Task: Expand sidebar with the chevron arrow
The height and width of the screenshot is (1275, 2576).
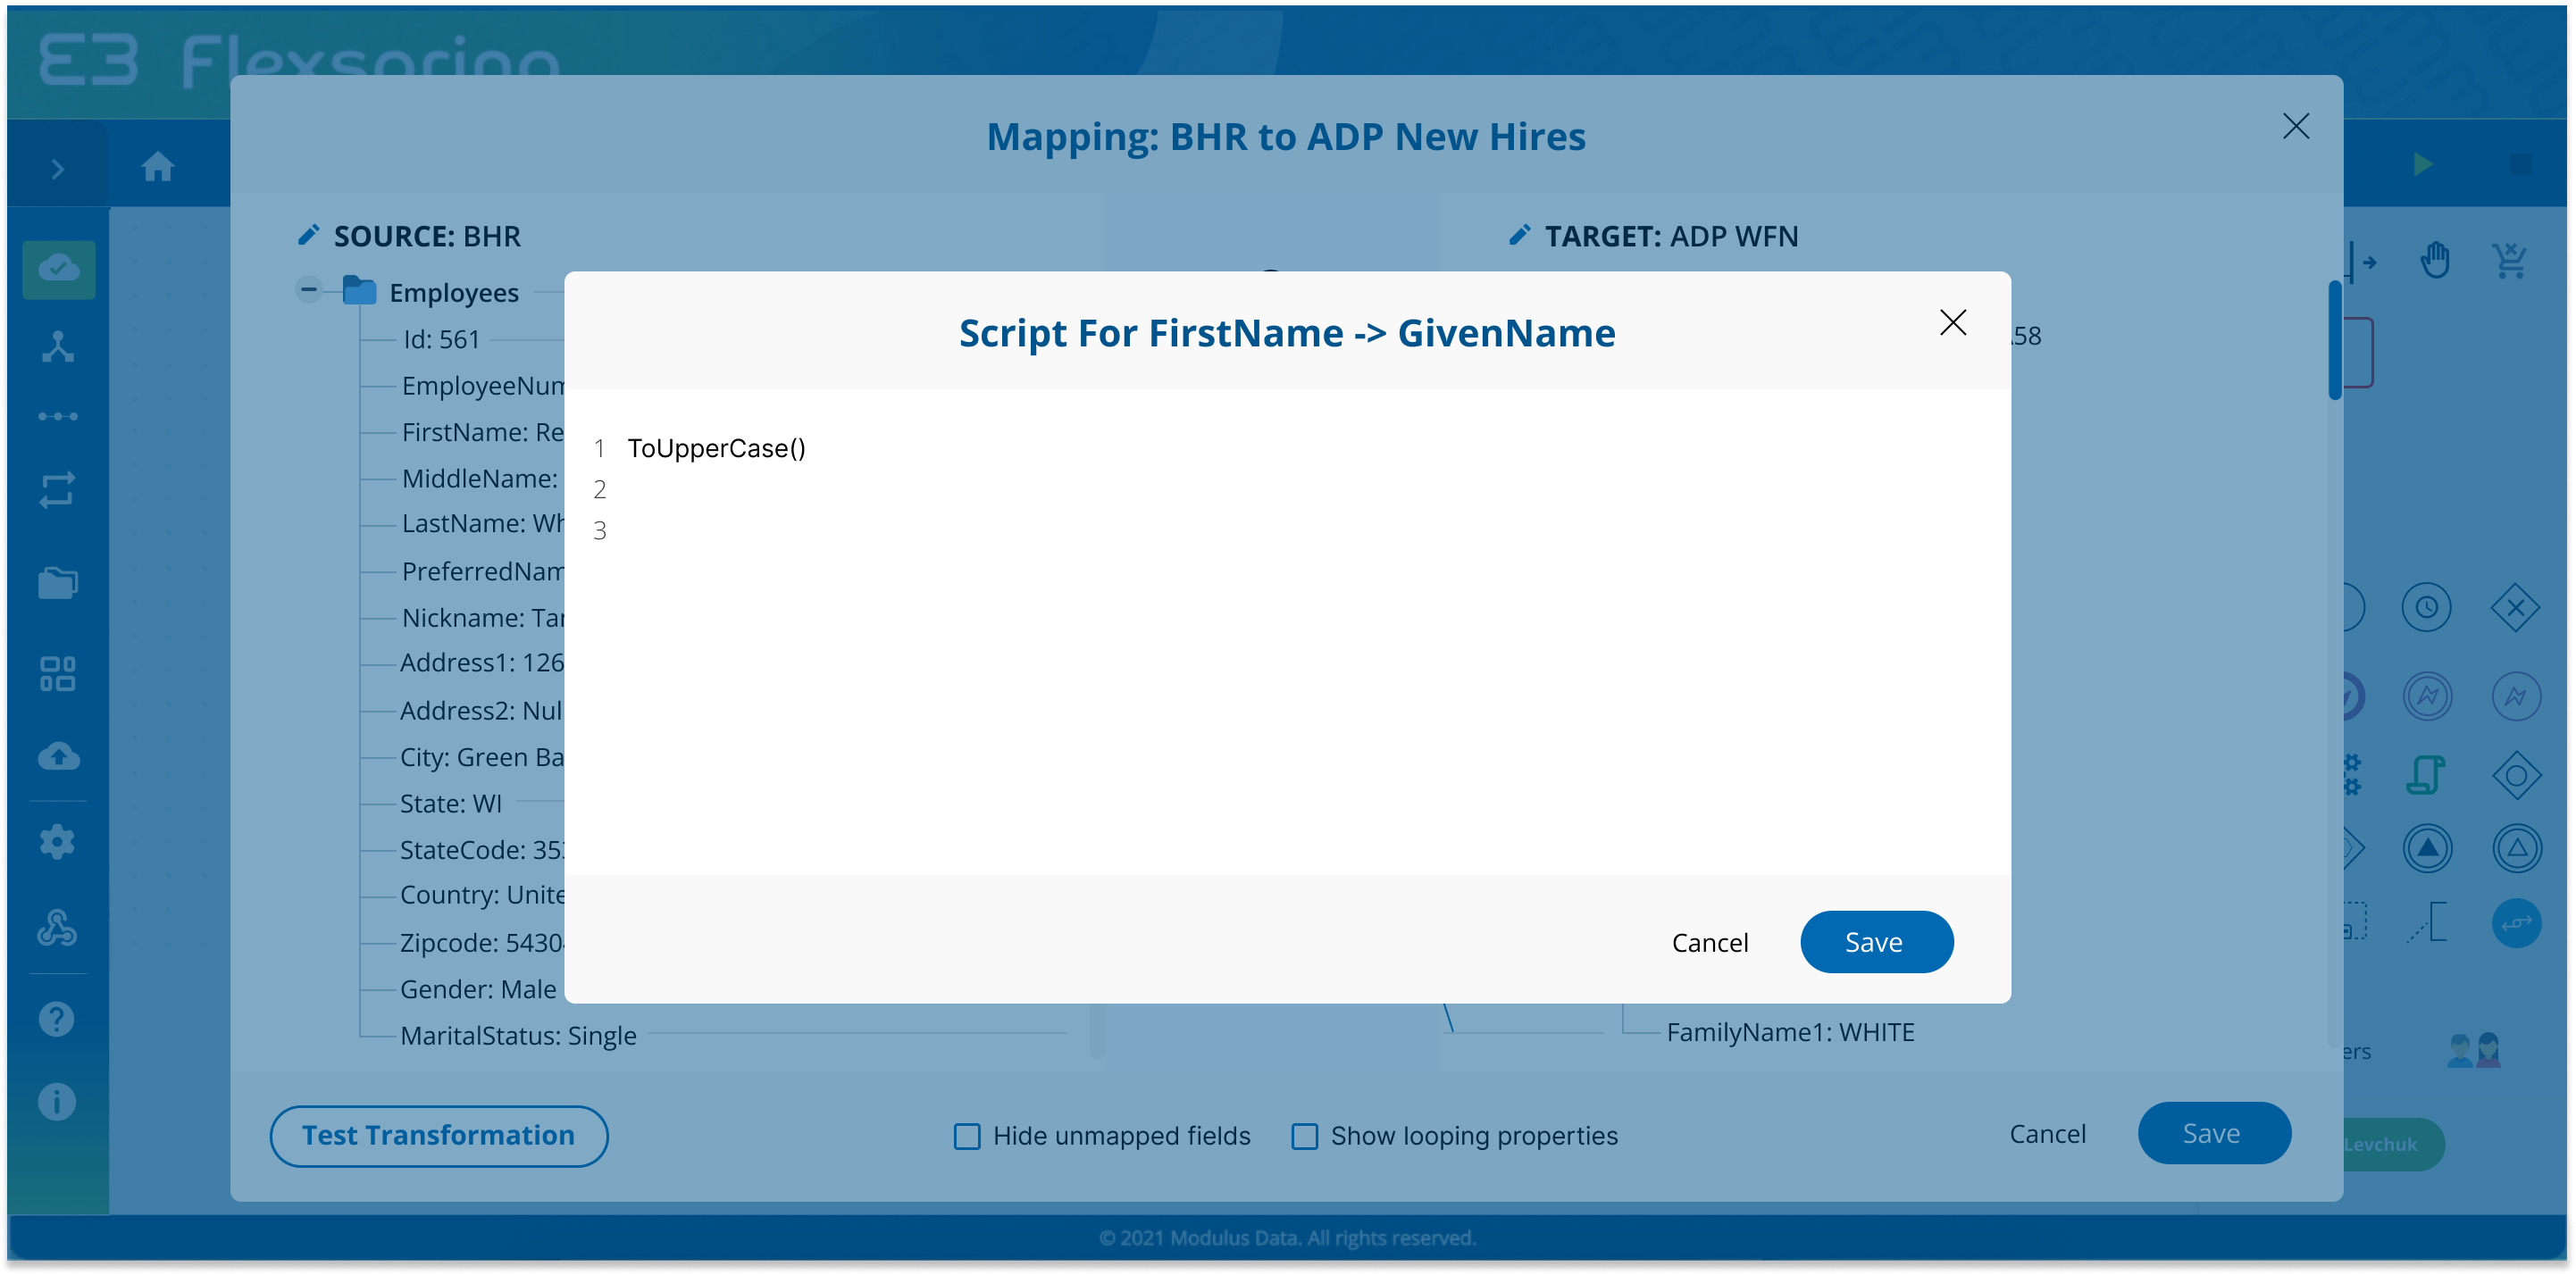Action: pos(58,169)
